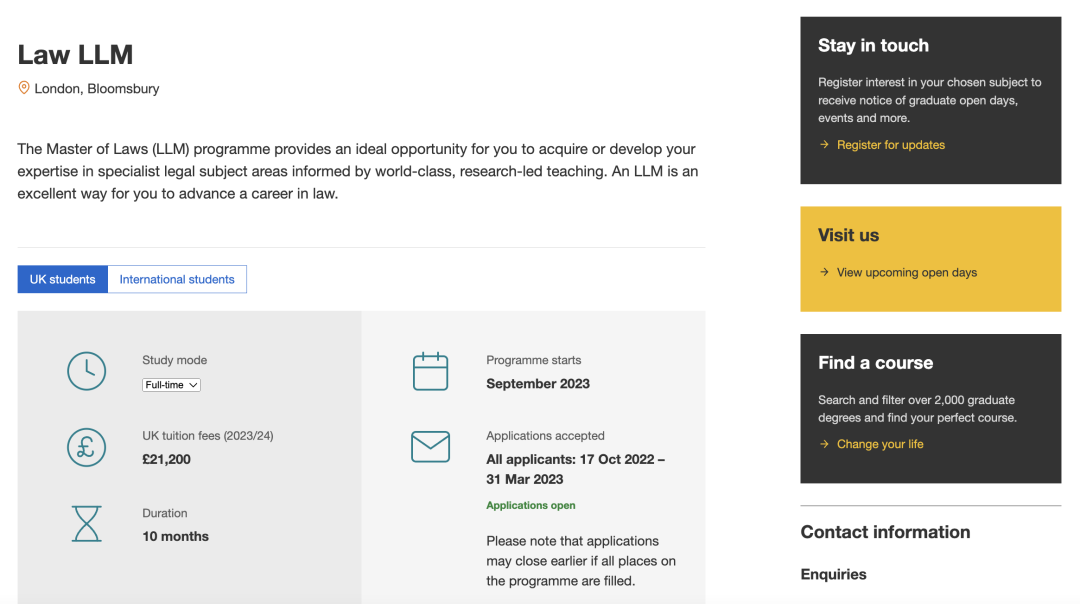Click the location pin icon beside London, Bloomsbury
The height and width of the screenshot is (604, 1080).
coord(24,88)
